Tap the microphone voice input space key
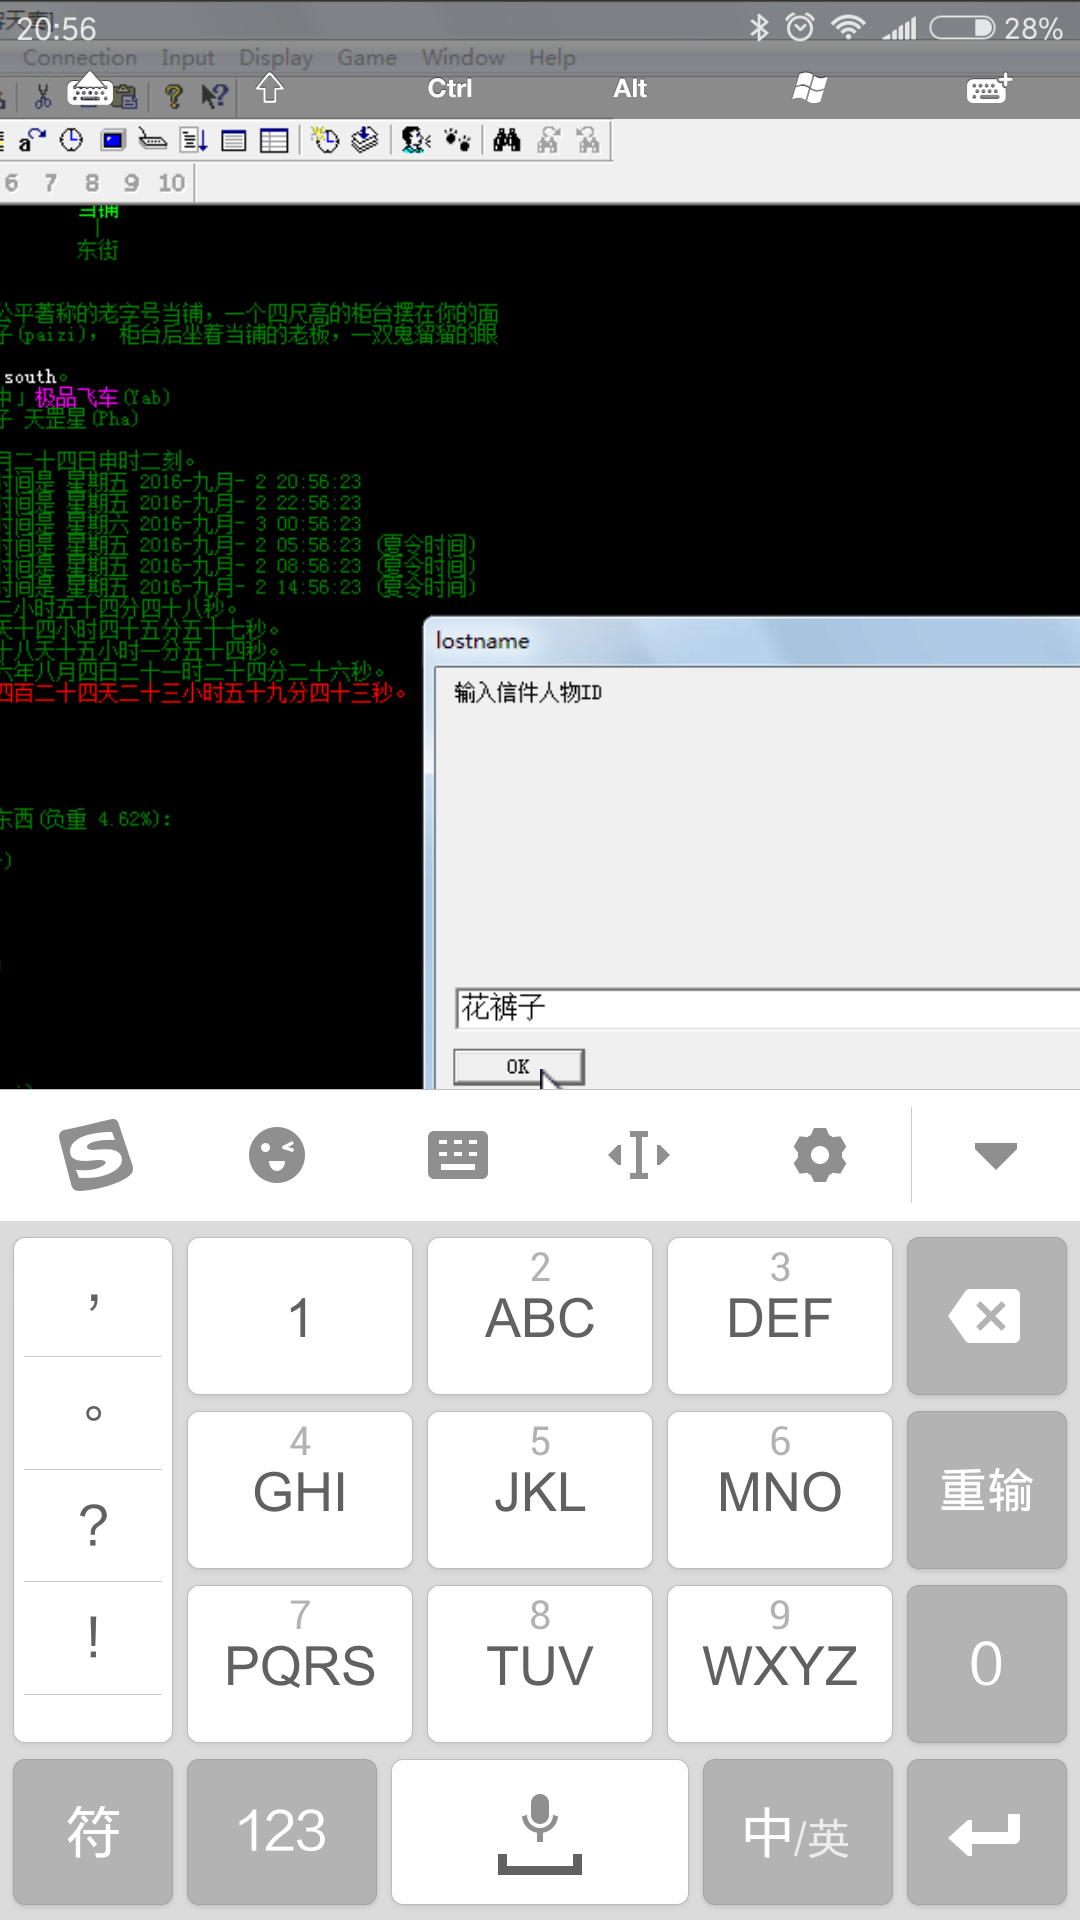1080x1920 pixels. point(540,1832)
